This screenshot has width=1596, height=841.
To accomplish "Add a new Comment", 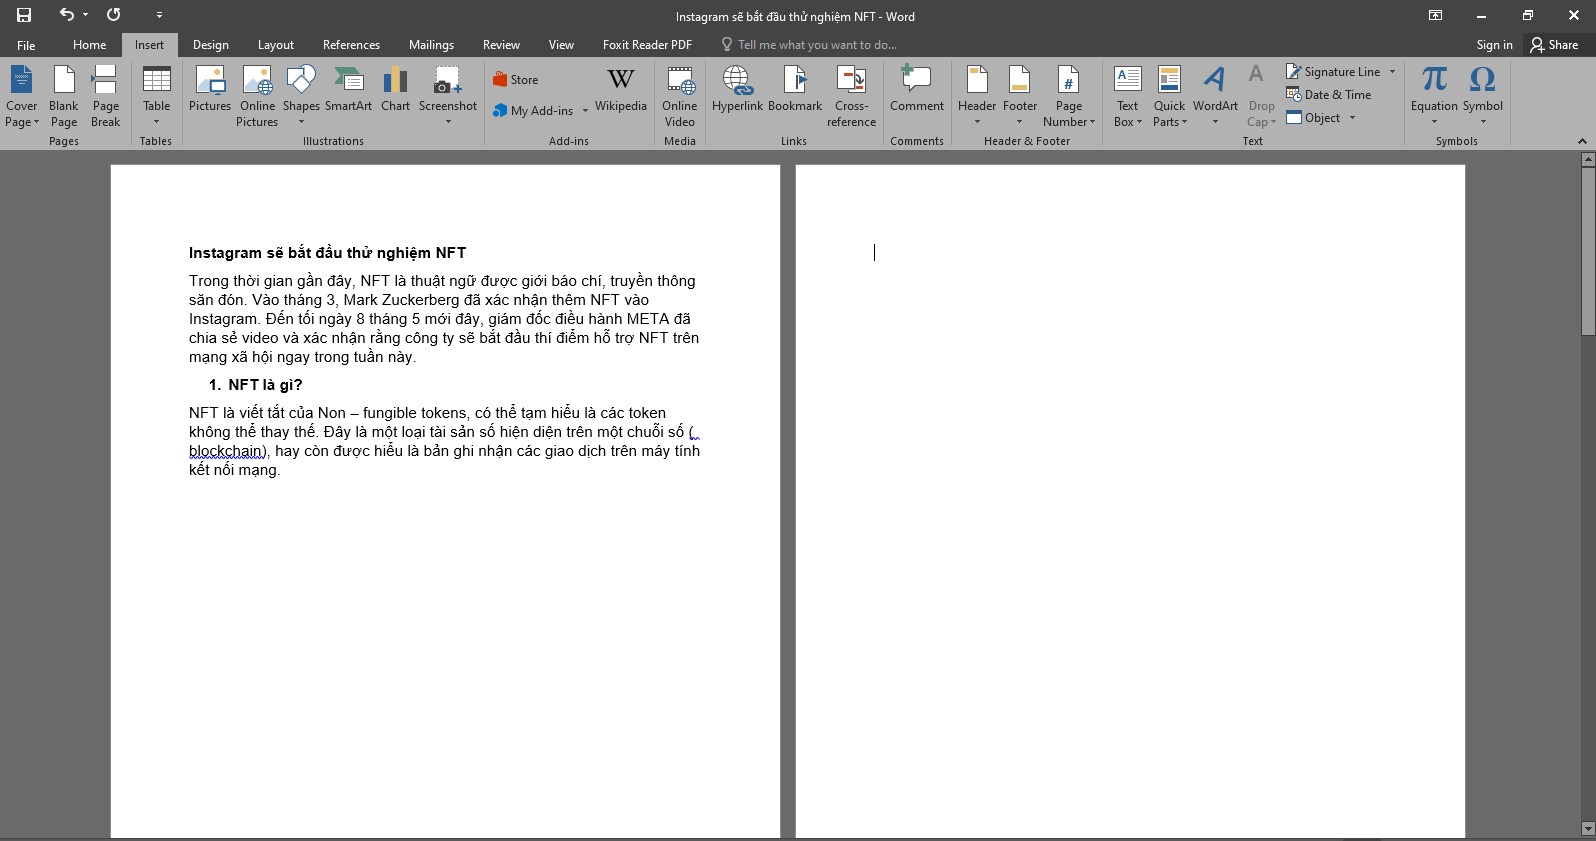I will click(917, 90).
